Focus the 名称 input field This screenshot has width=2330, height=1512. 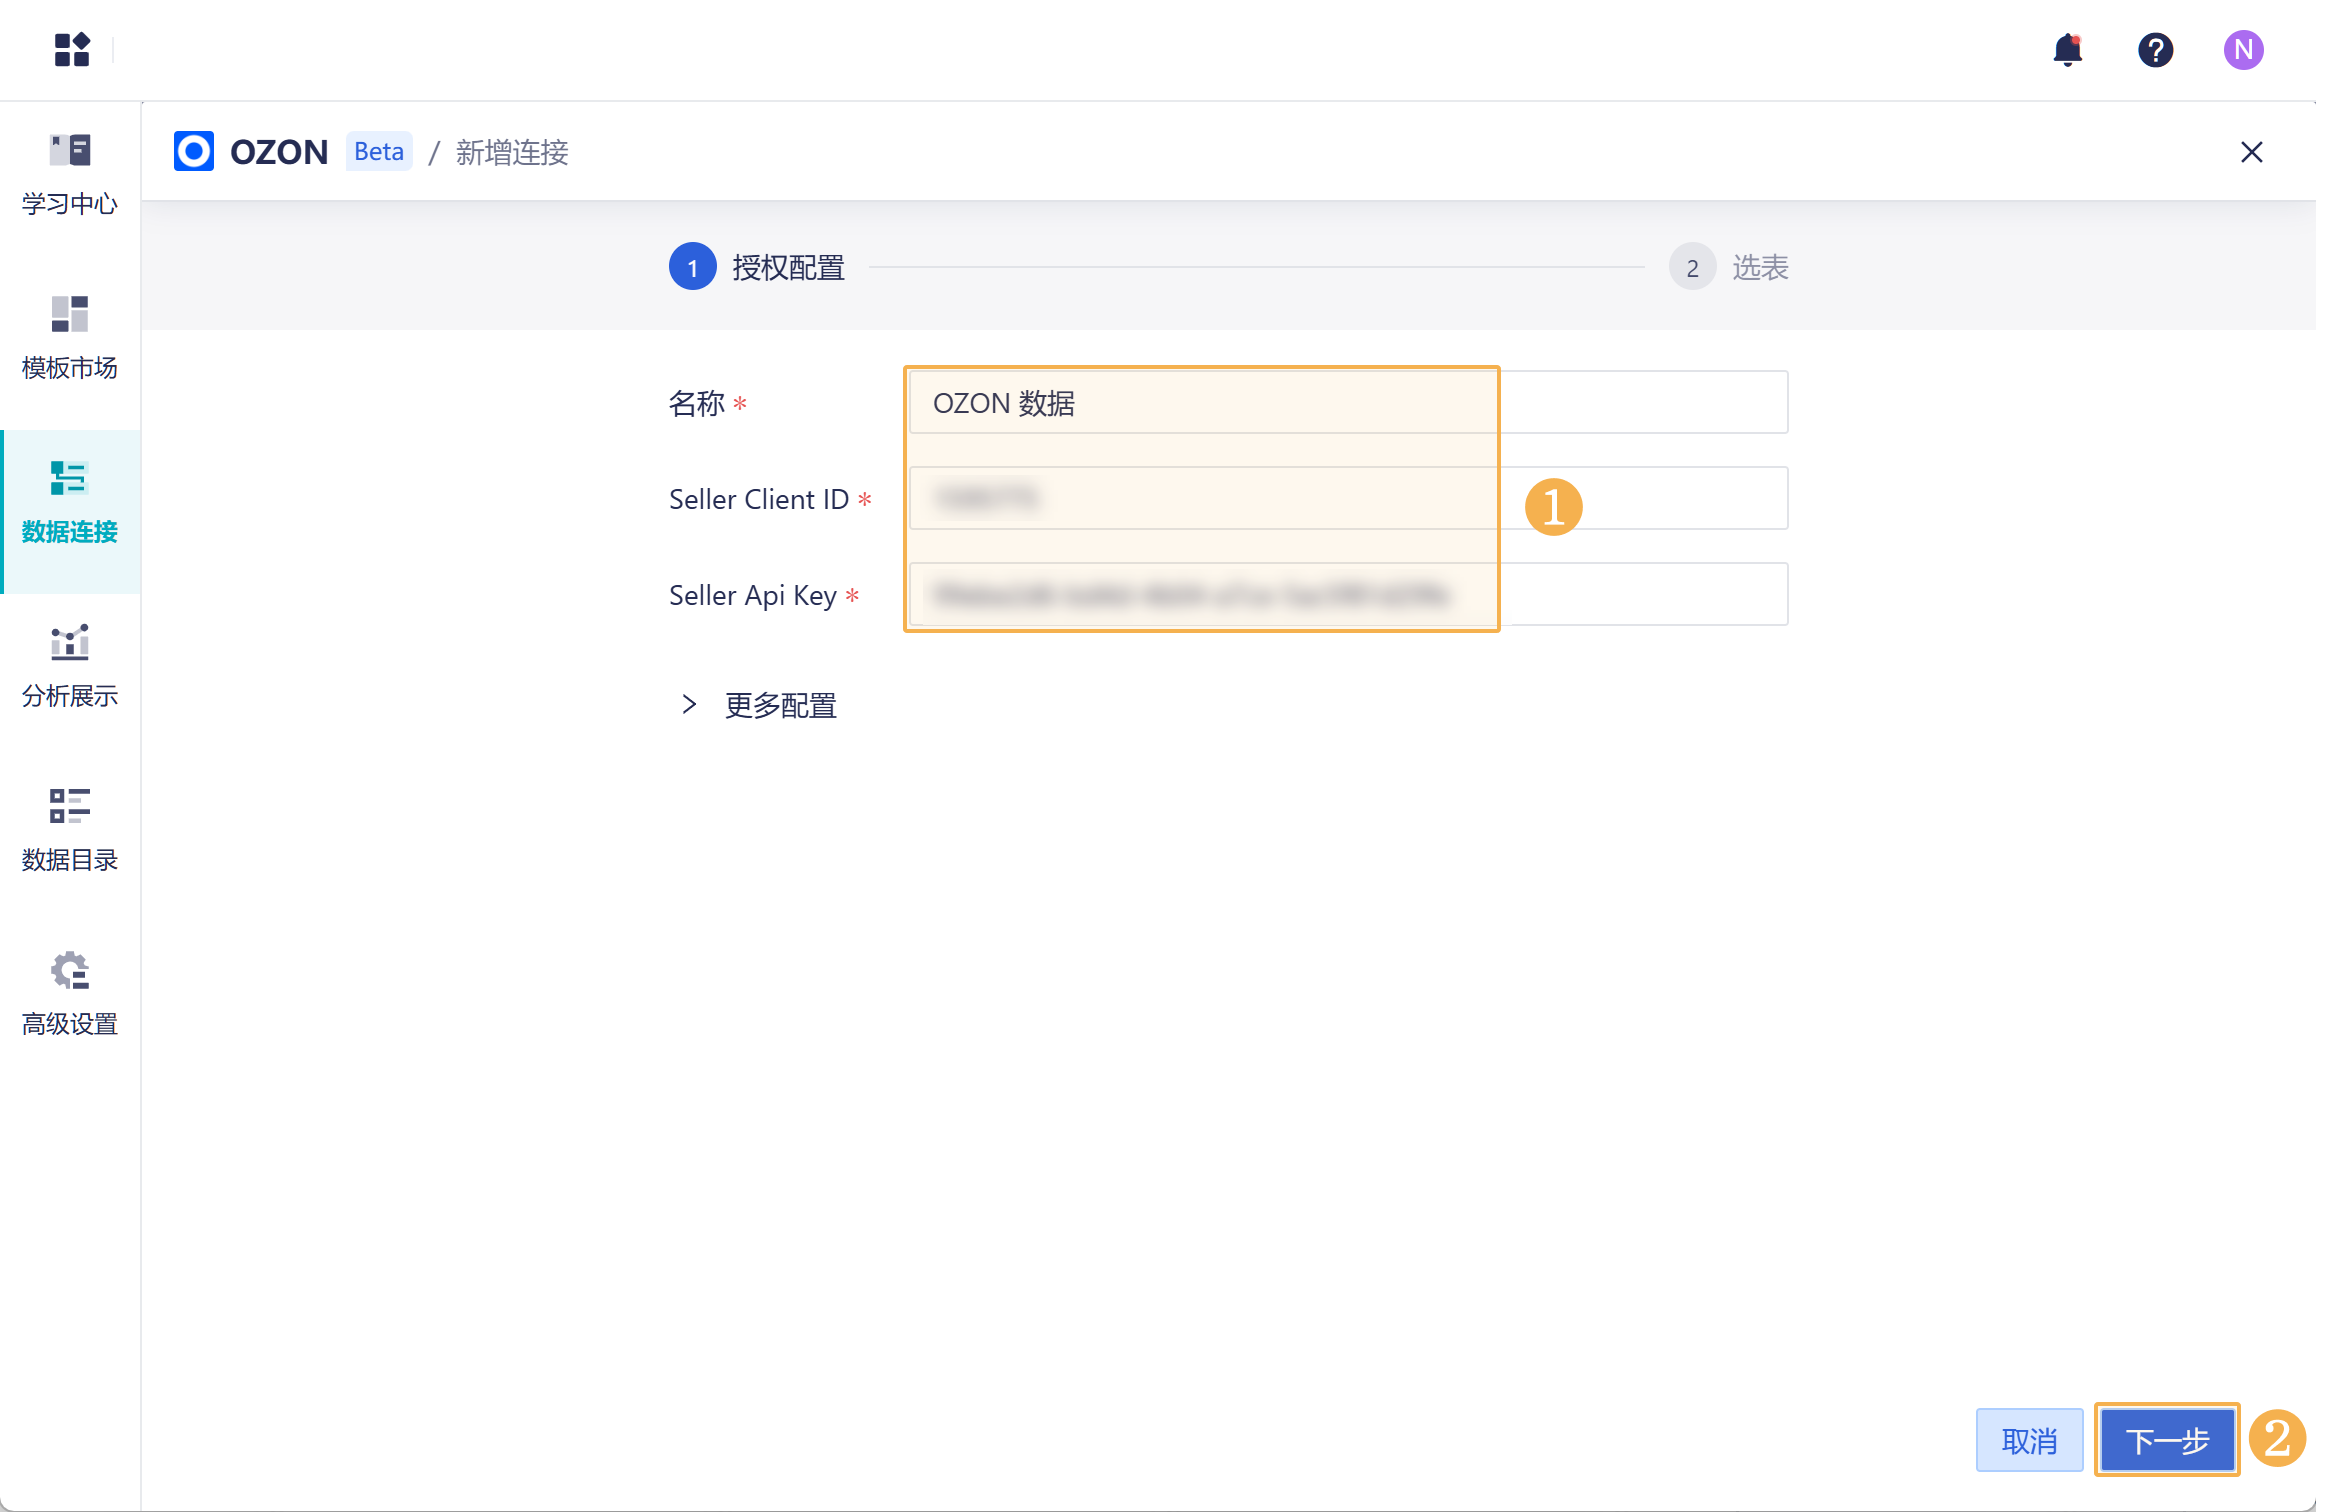click(1348, 402)
